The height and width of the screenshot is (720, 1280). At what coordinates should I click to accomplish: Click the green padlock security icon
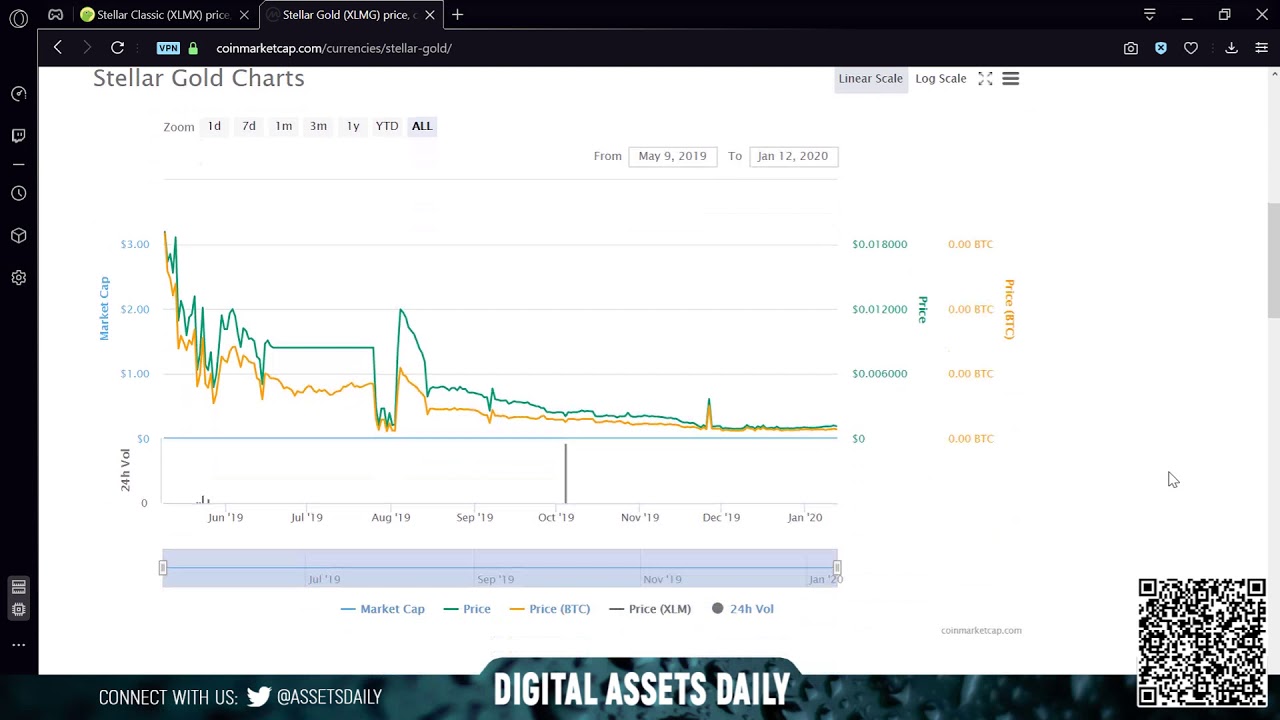(193, 48)
